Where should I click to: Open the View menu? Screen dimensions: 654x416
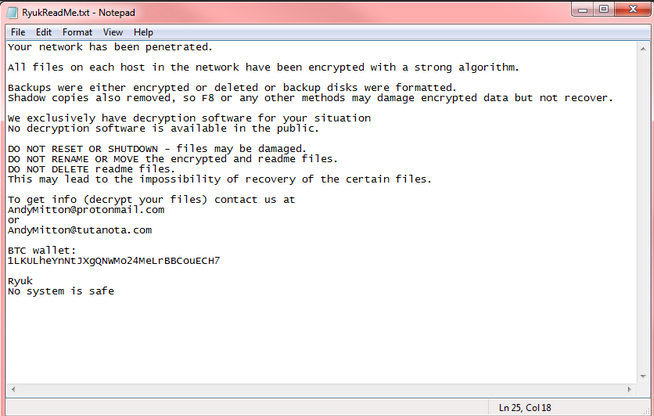click(113, 32)
